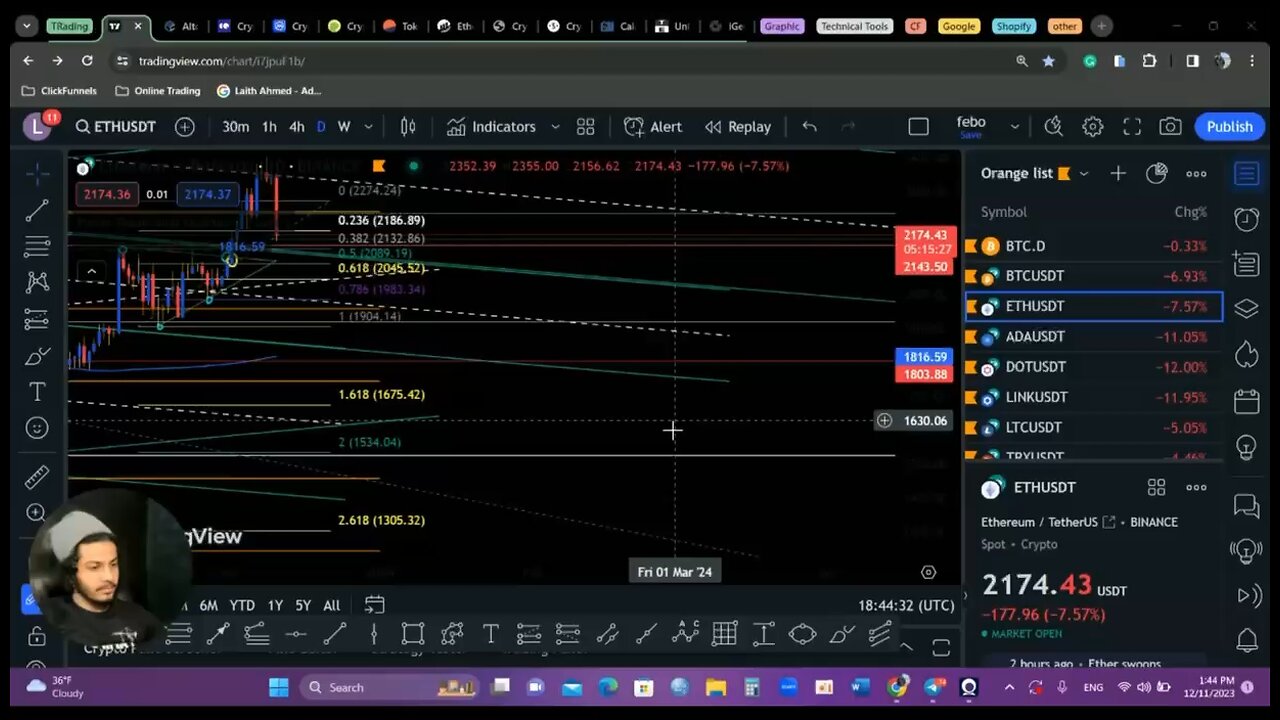This screenshot has height=720, width=1280.
Task: Open the ideas lightbulb panel
Action: [1246, 447]
